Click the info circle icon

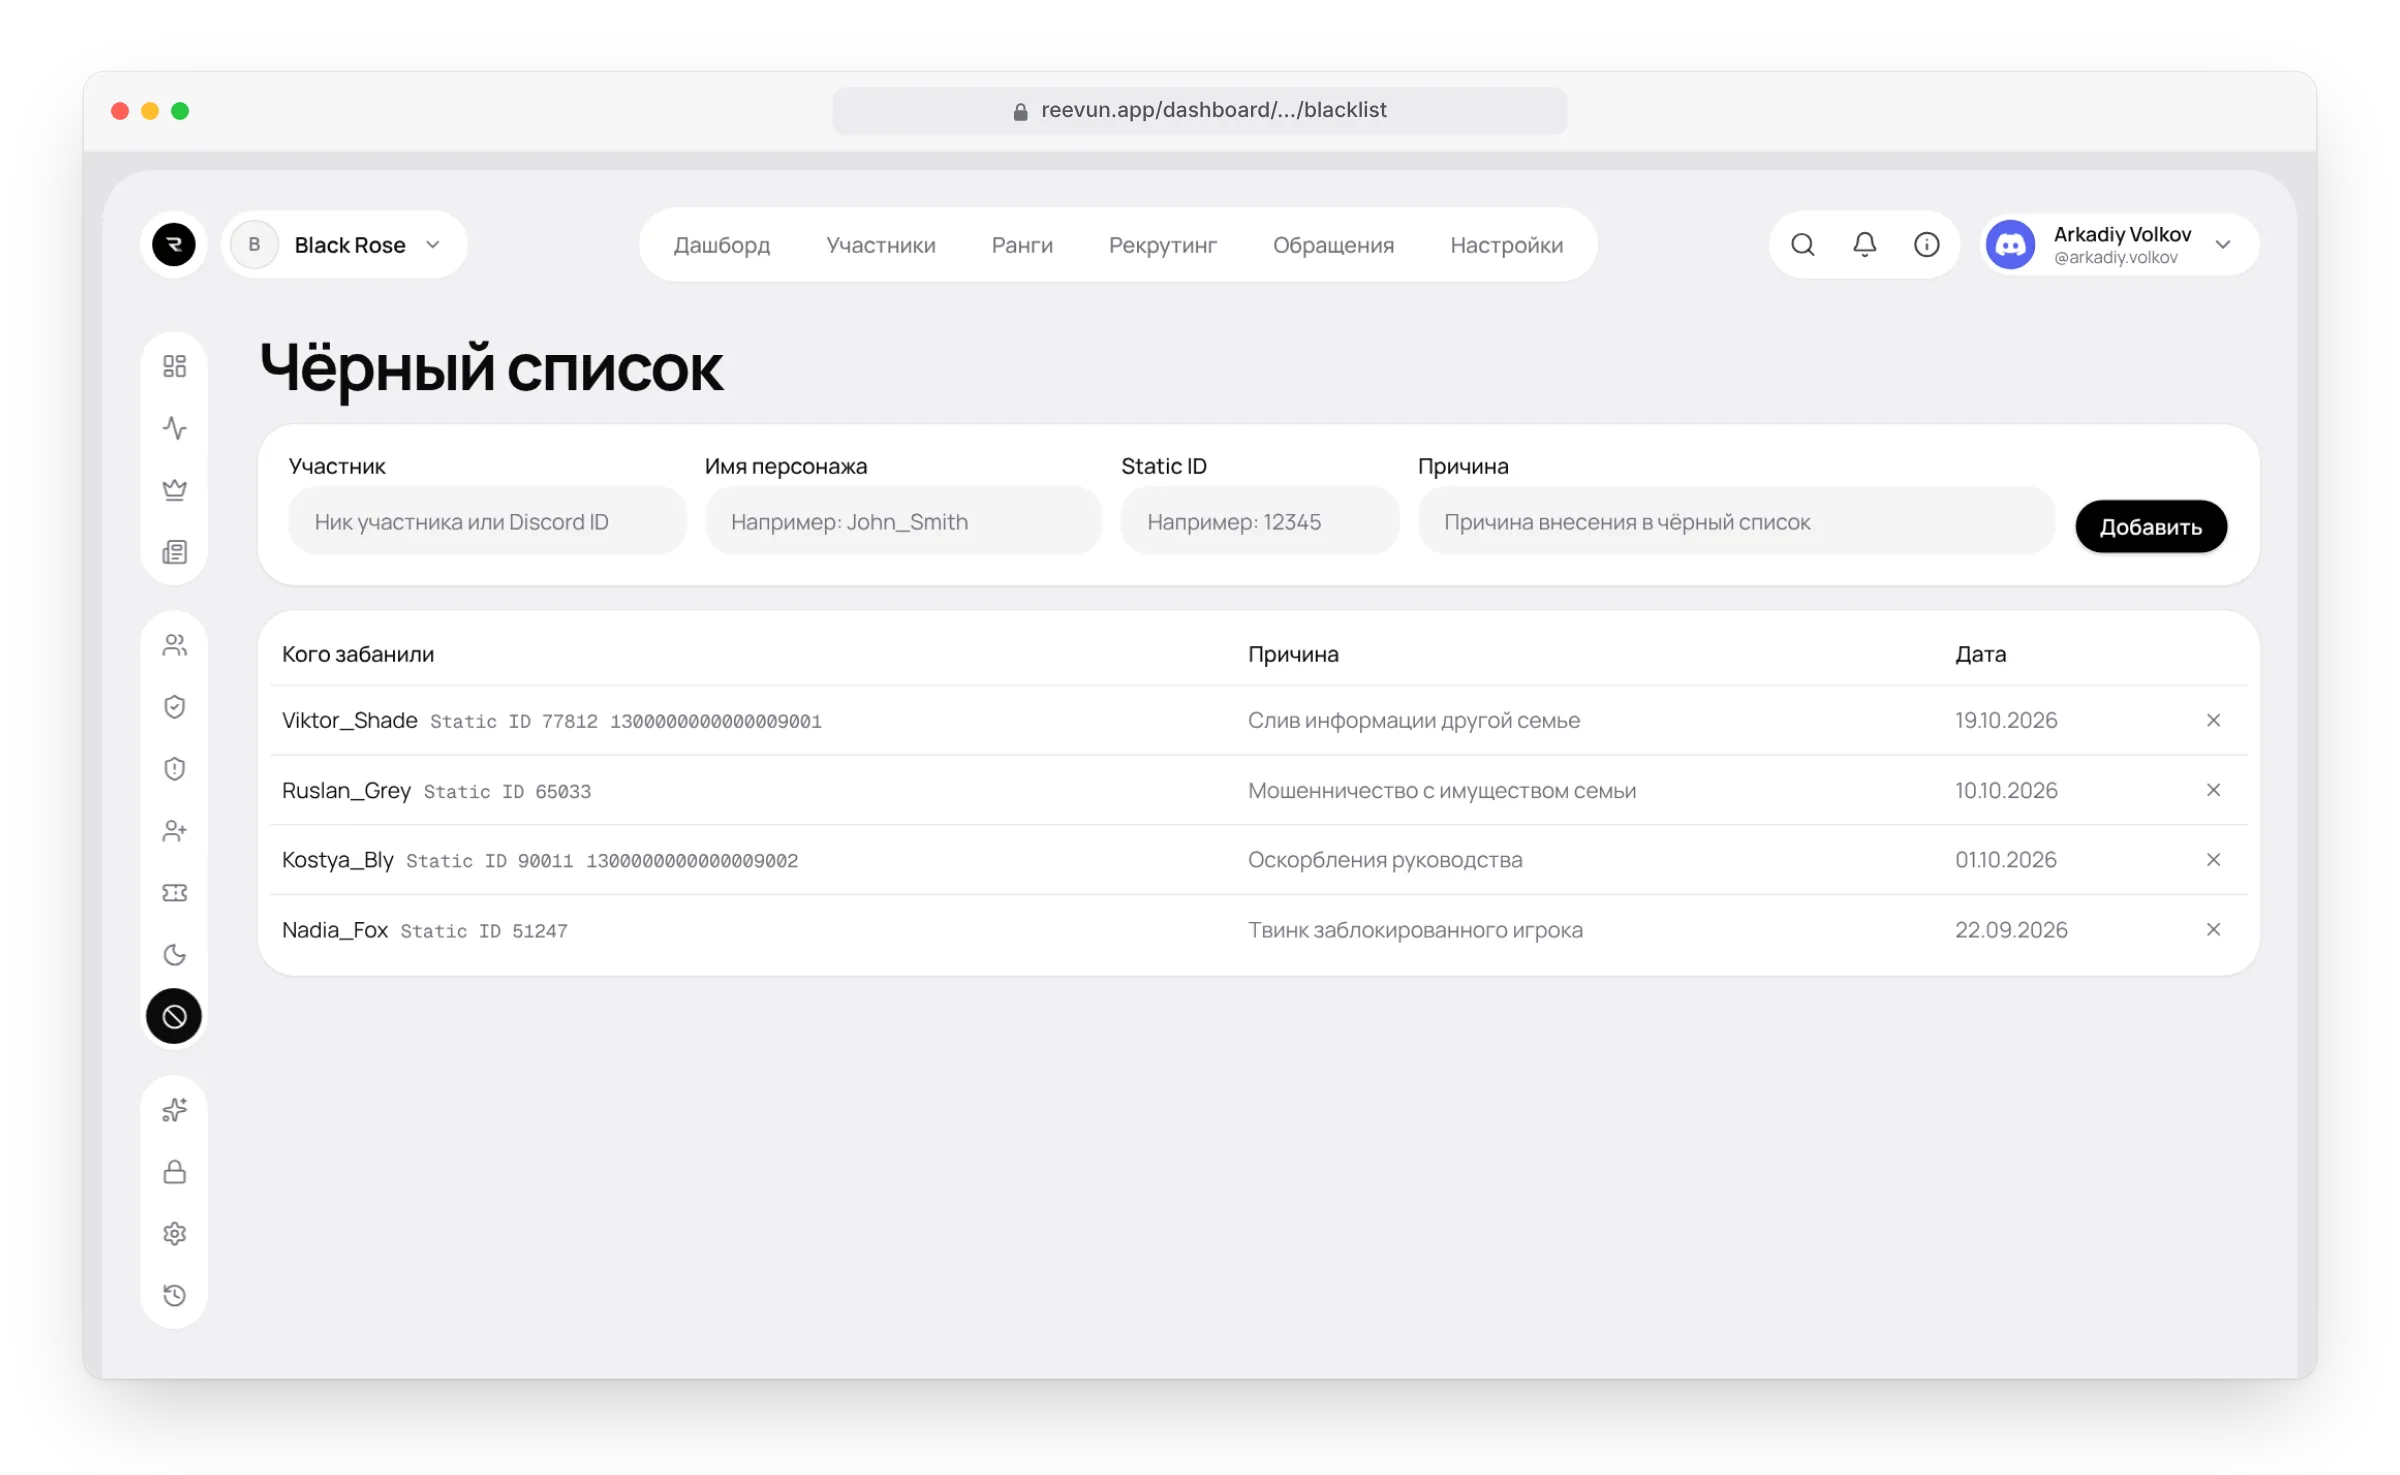(1926, 244)
